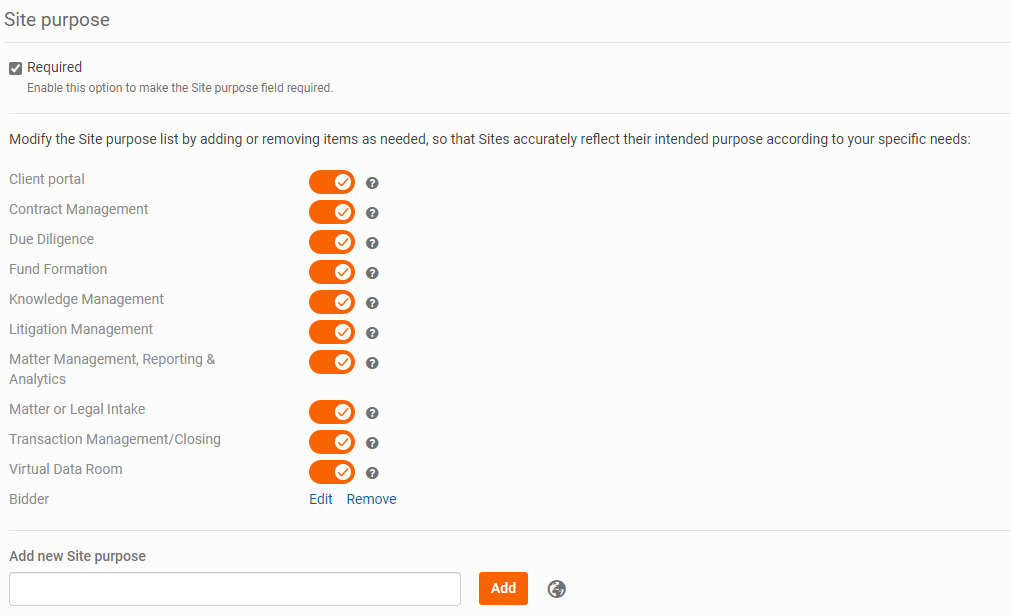Focus the Add new Site purpose field

[235, 589]
